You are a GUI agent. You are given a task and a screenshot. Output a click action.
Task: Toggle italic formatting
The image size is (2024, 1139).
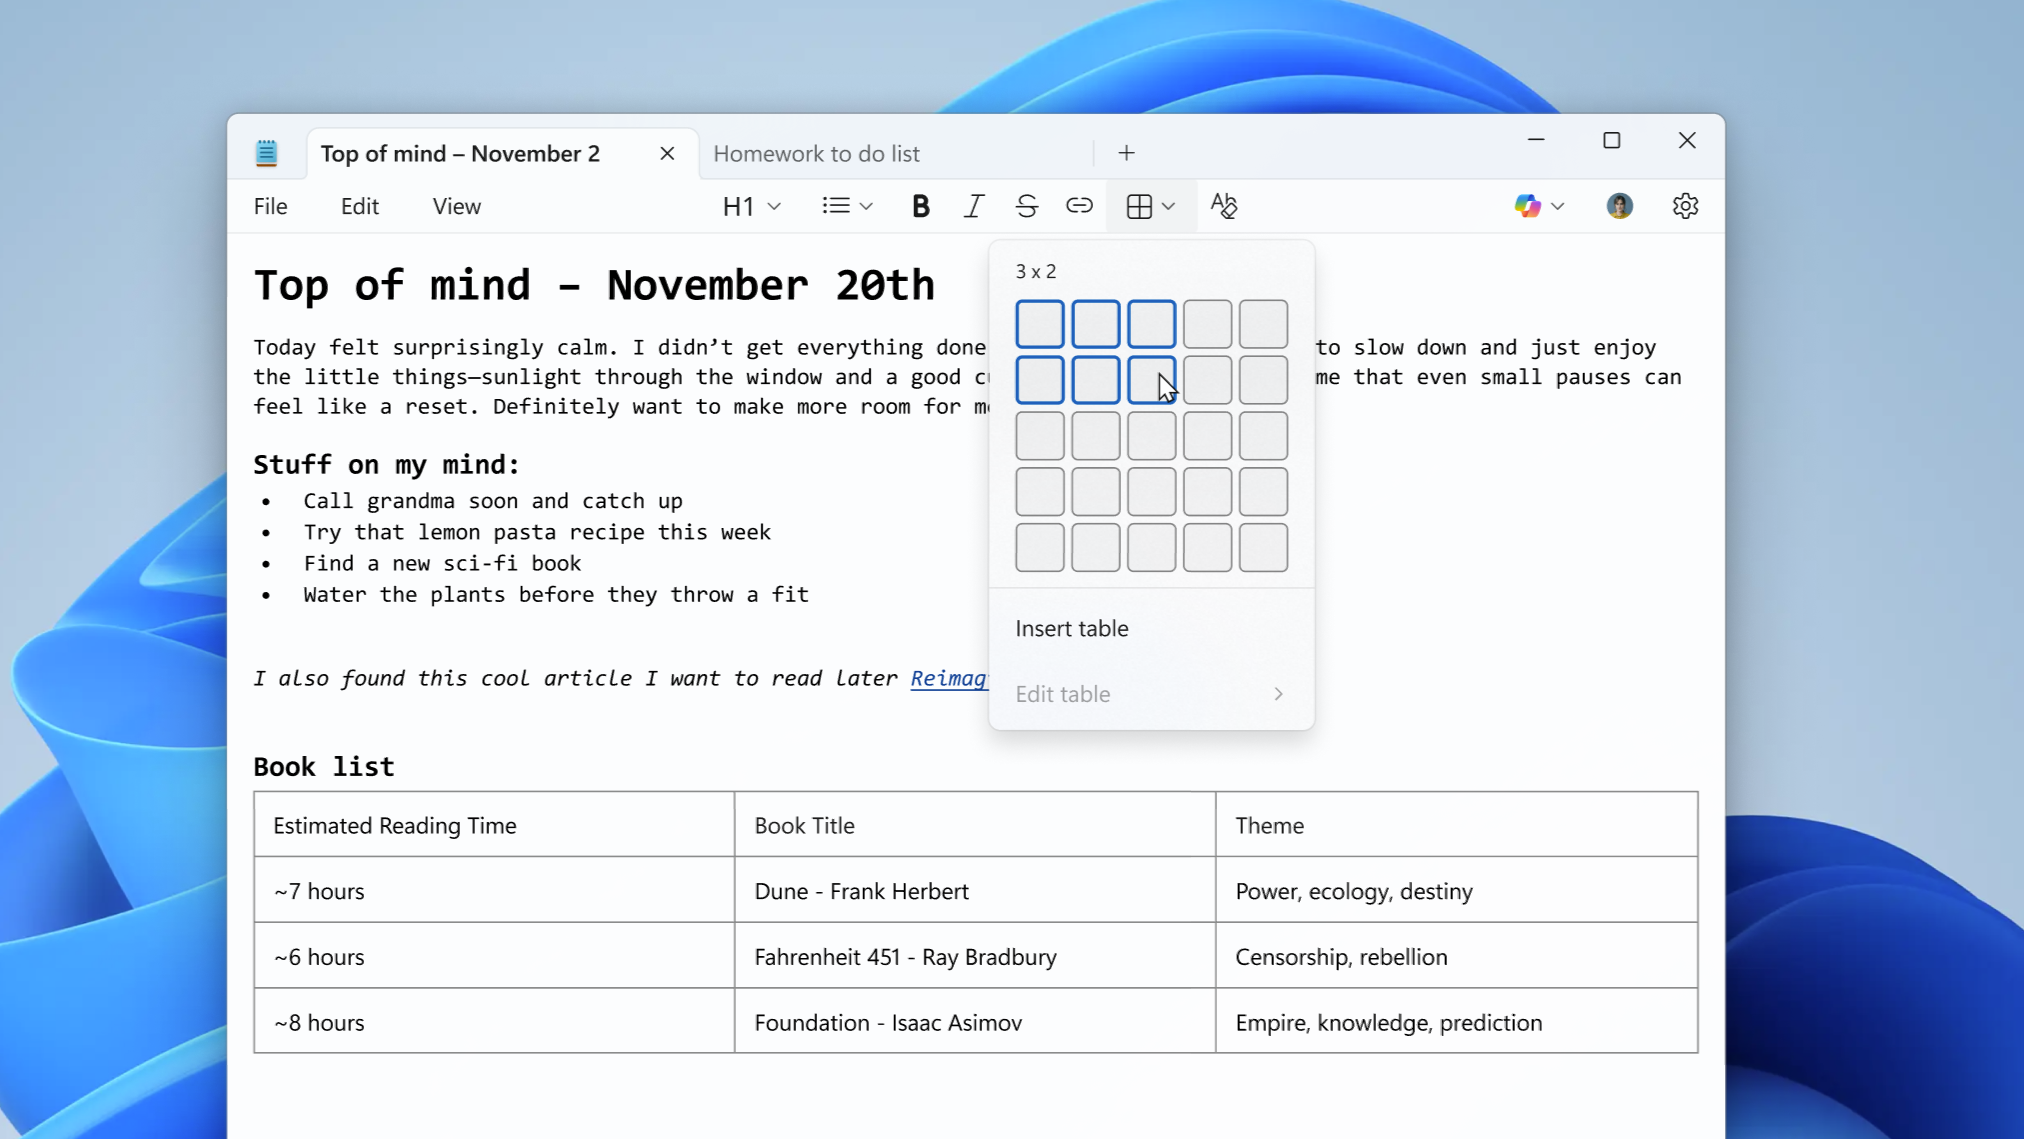pos(972,205)
